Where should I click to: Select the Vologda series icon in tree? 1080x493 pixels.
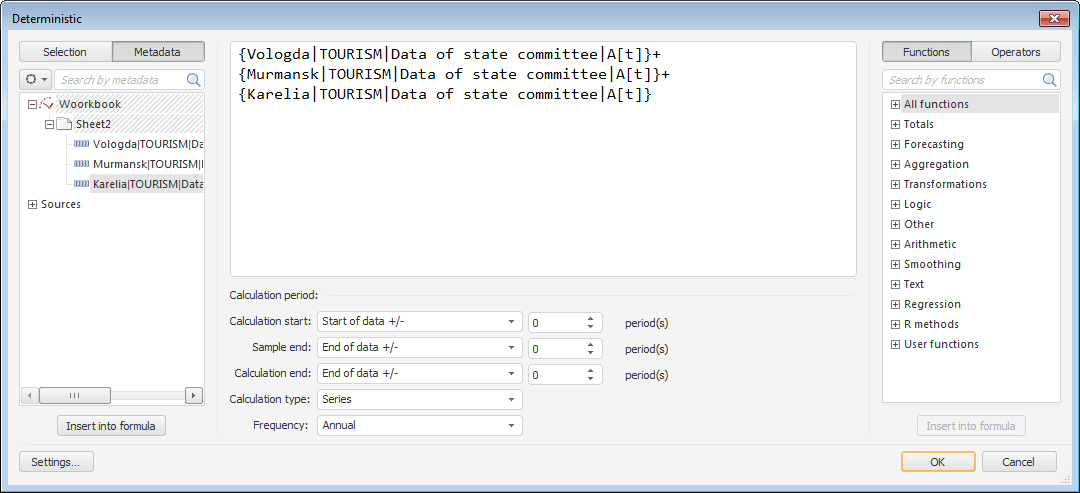(82, 144)
